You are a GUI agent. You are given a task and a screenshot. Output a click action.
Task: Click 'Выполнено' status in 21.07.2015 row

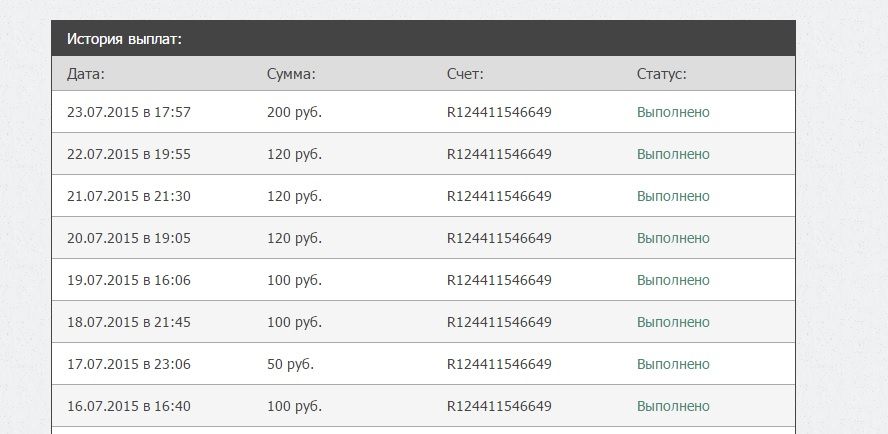coord(673,196)
